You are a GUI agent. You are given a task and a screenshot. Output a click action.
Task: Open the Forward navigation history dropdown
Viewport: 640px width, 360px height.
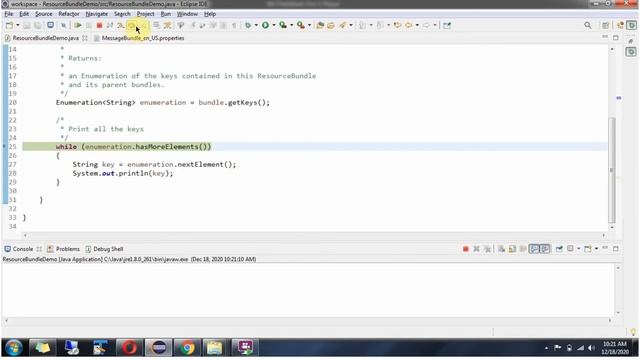(x=435, y=25)
